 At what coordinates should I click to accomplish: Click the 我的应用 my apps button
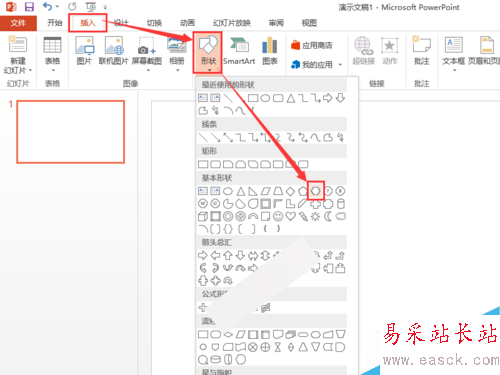[312, 65]
